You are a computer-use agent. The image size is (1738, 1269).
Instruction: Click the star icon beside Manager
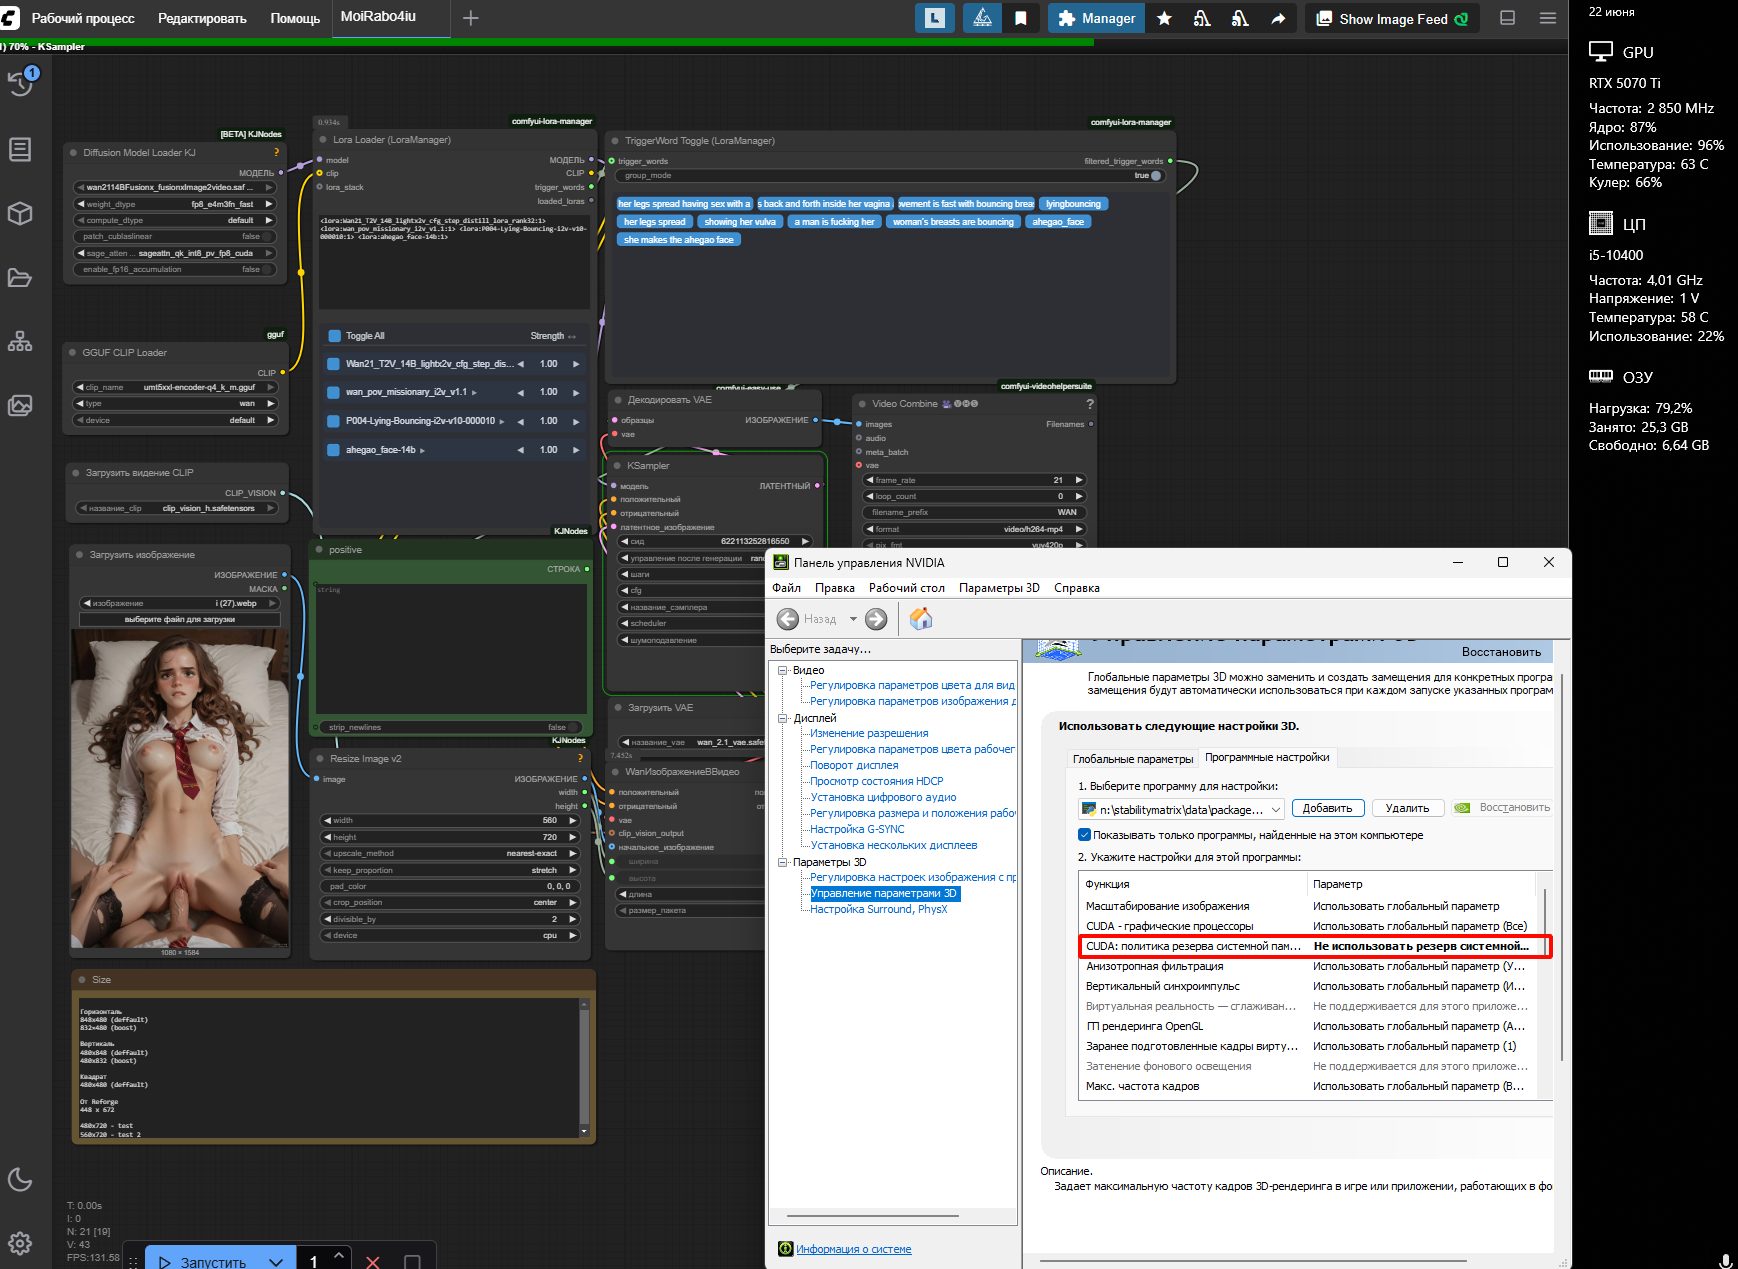pos(1164,18)
